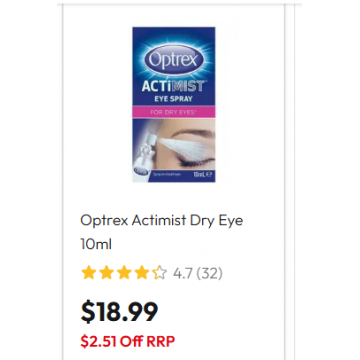The width and height of the screenshot is (360, 360).
Task: Click the small Optrex logo beside bottle
Action: [139, 170]
